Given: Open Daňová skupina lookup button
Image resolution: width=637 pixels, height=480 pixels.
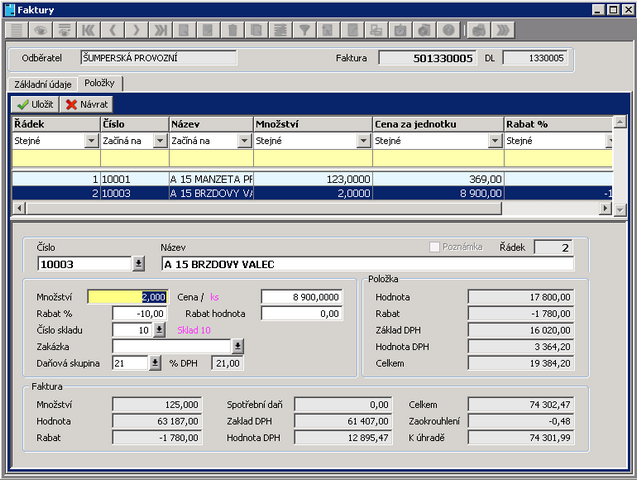Looking at the screenshot, I should point(156,363).
